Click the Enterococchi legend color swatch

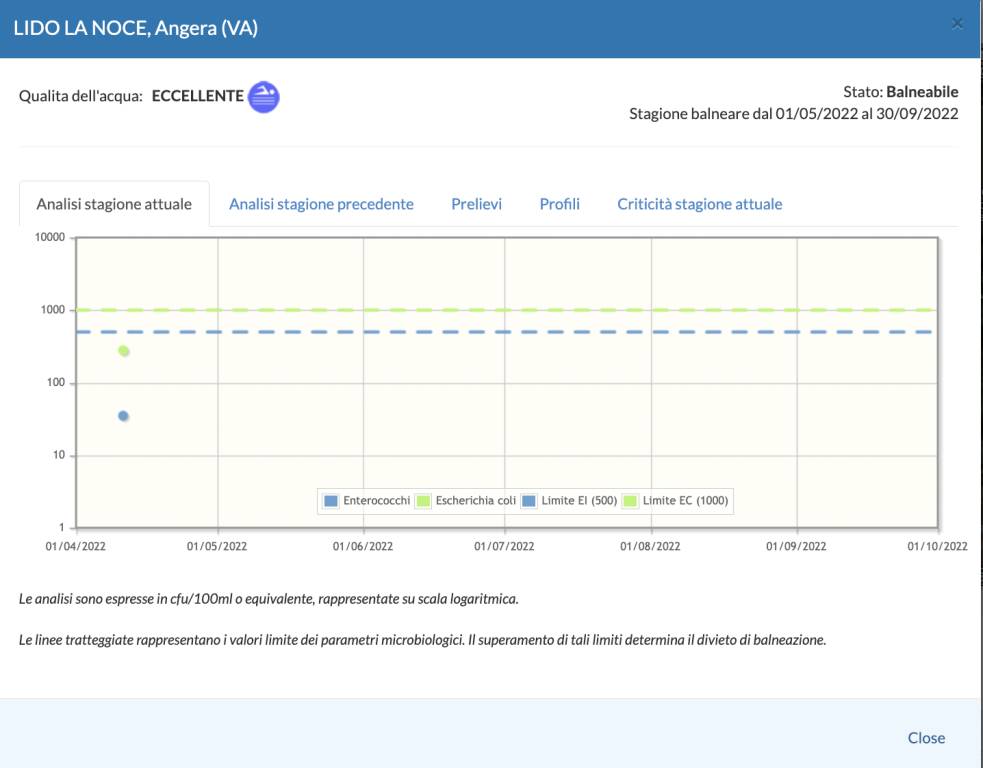click(331, 501)
